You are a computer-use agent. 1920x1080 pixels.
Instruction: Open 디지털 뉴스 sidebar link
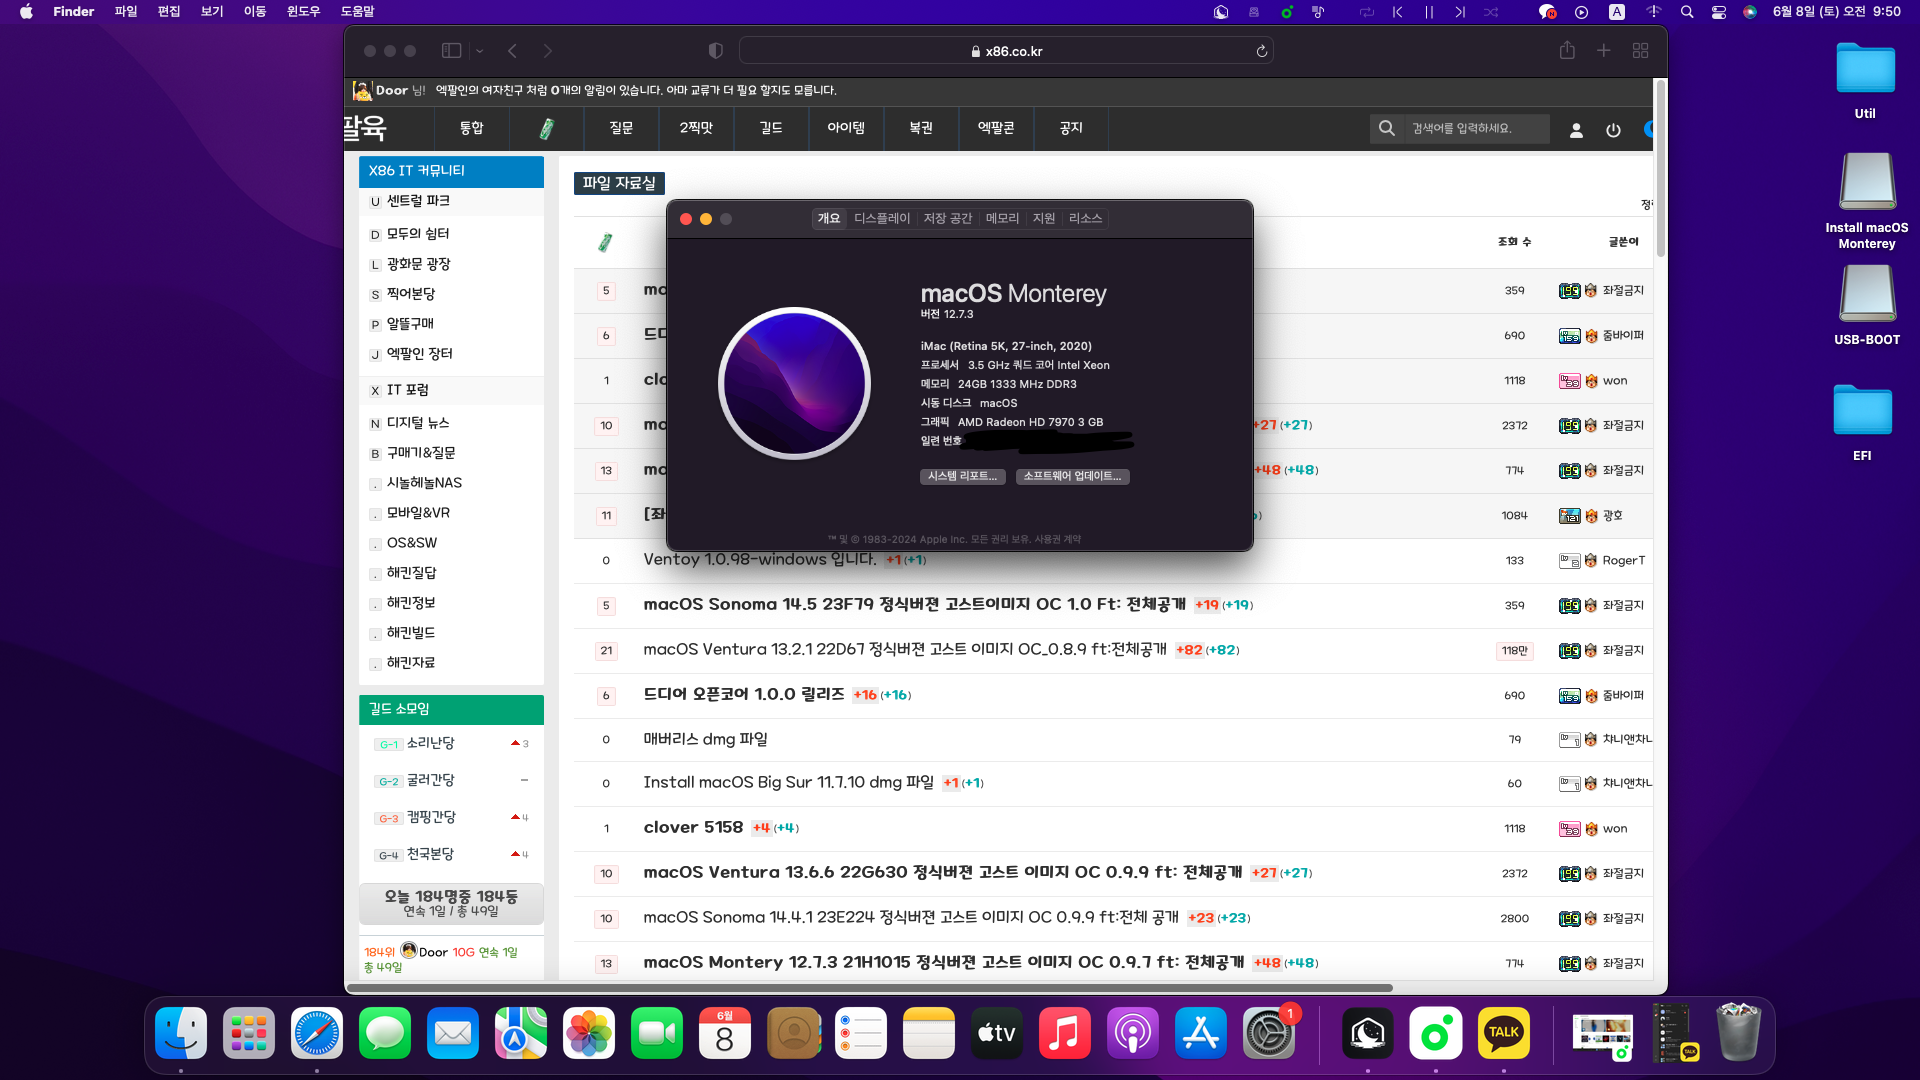418,423
